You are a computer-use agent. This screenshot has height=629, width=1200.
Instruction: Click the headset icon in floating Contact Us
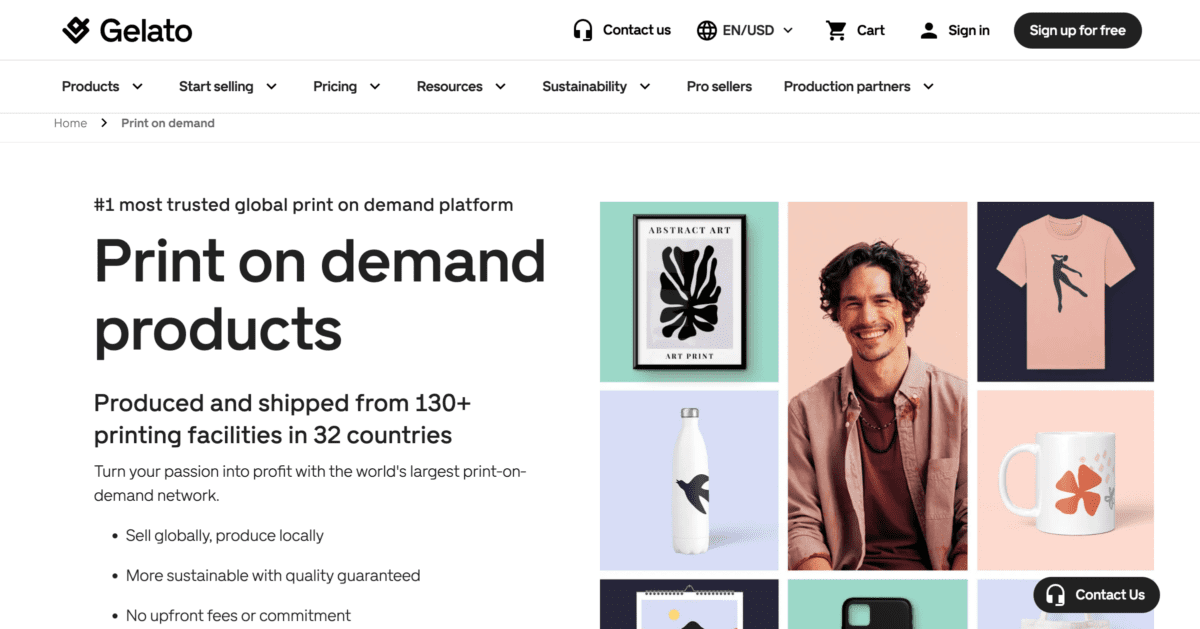1055,595
